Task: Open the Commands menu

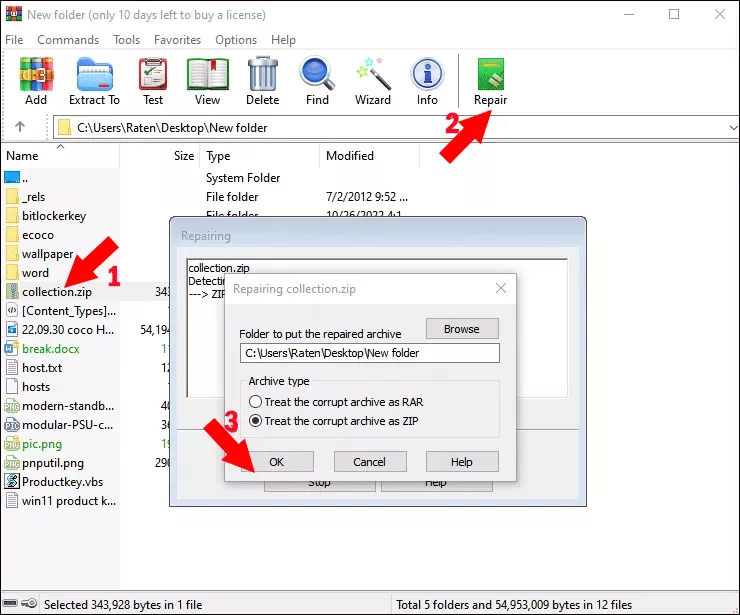Action: 68,40
